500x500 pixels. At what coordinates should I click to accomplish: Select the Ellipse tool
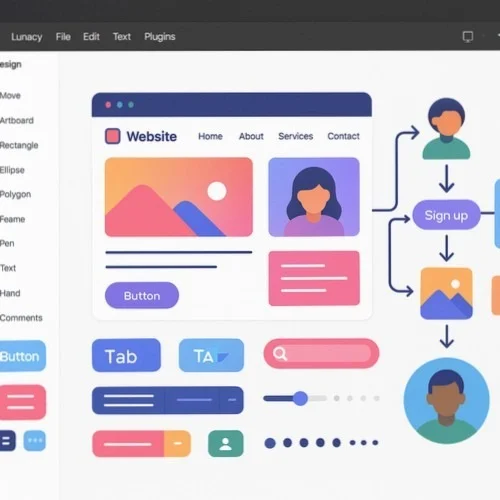pyautogui.click(x=12, y=170)
